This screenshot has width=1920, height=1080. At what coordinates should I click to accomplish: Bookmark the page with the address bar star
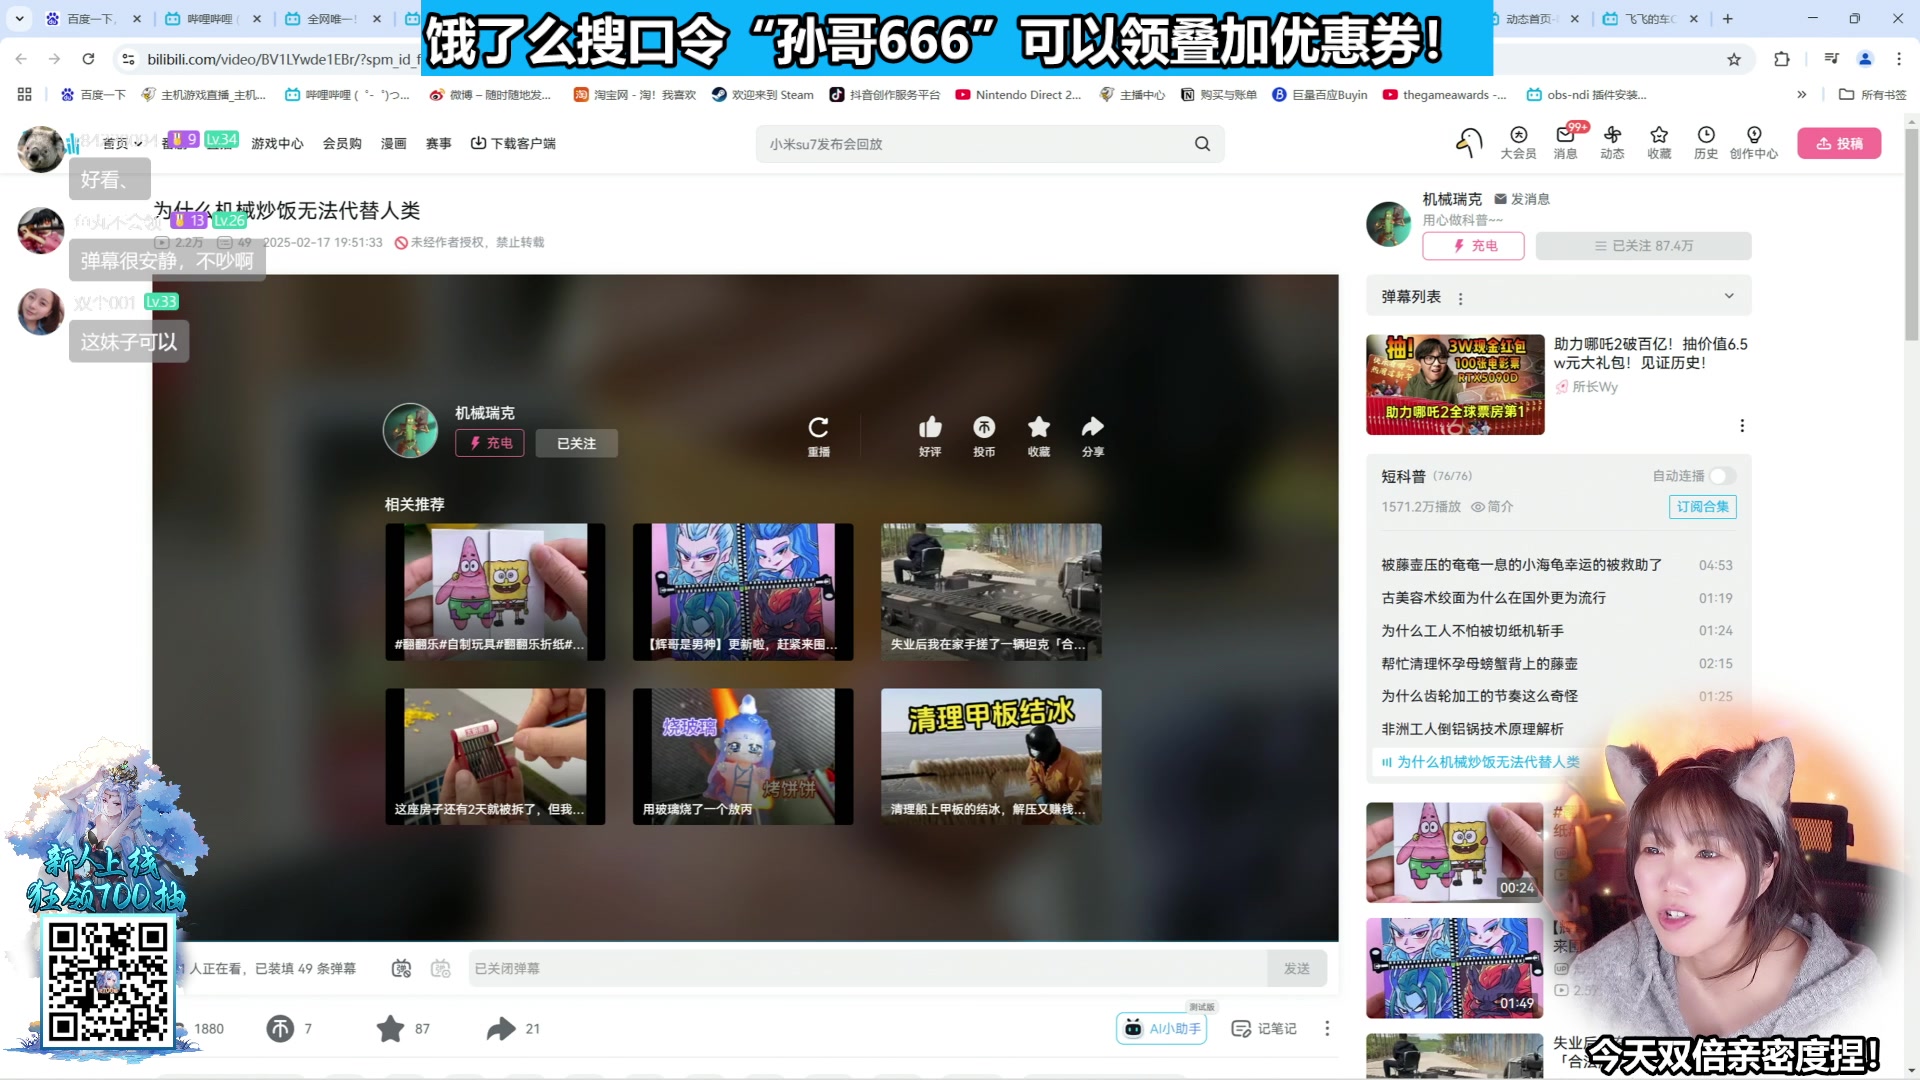click(1733, 59)
